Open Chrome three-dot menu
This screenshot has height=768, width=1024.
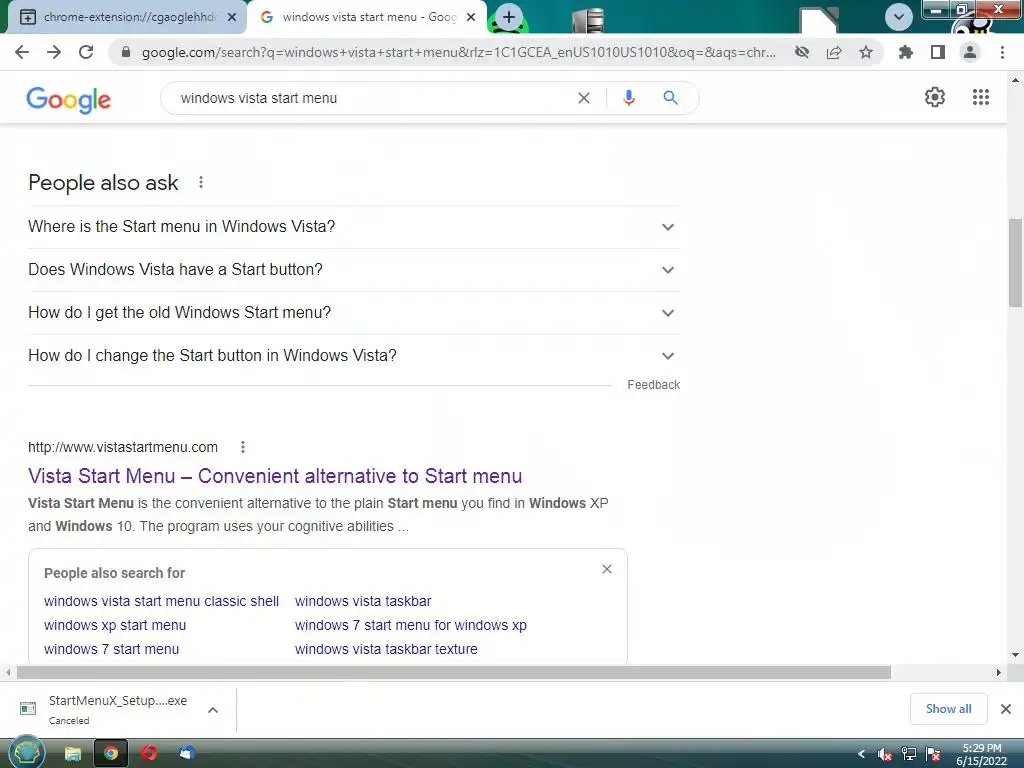click(x=1002, y=52)
